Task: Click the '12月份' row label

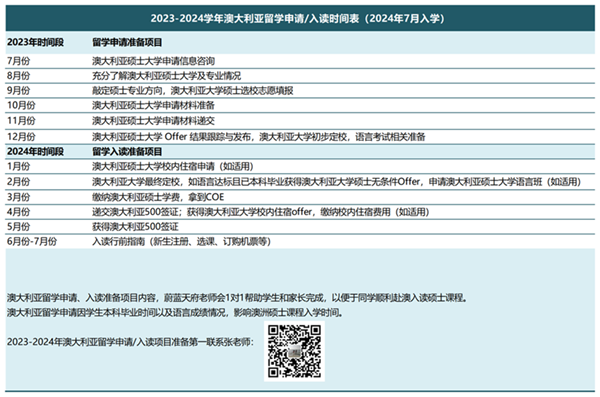Action: tap(21, 137)
